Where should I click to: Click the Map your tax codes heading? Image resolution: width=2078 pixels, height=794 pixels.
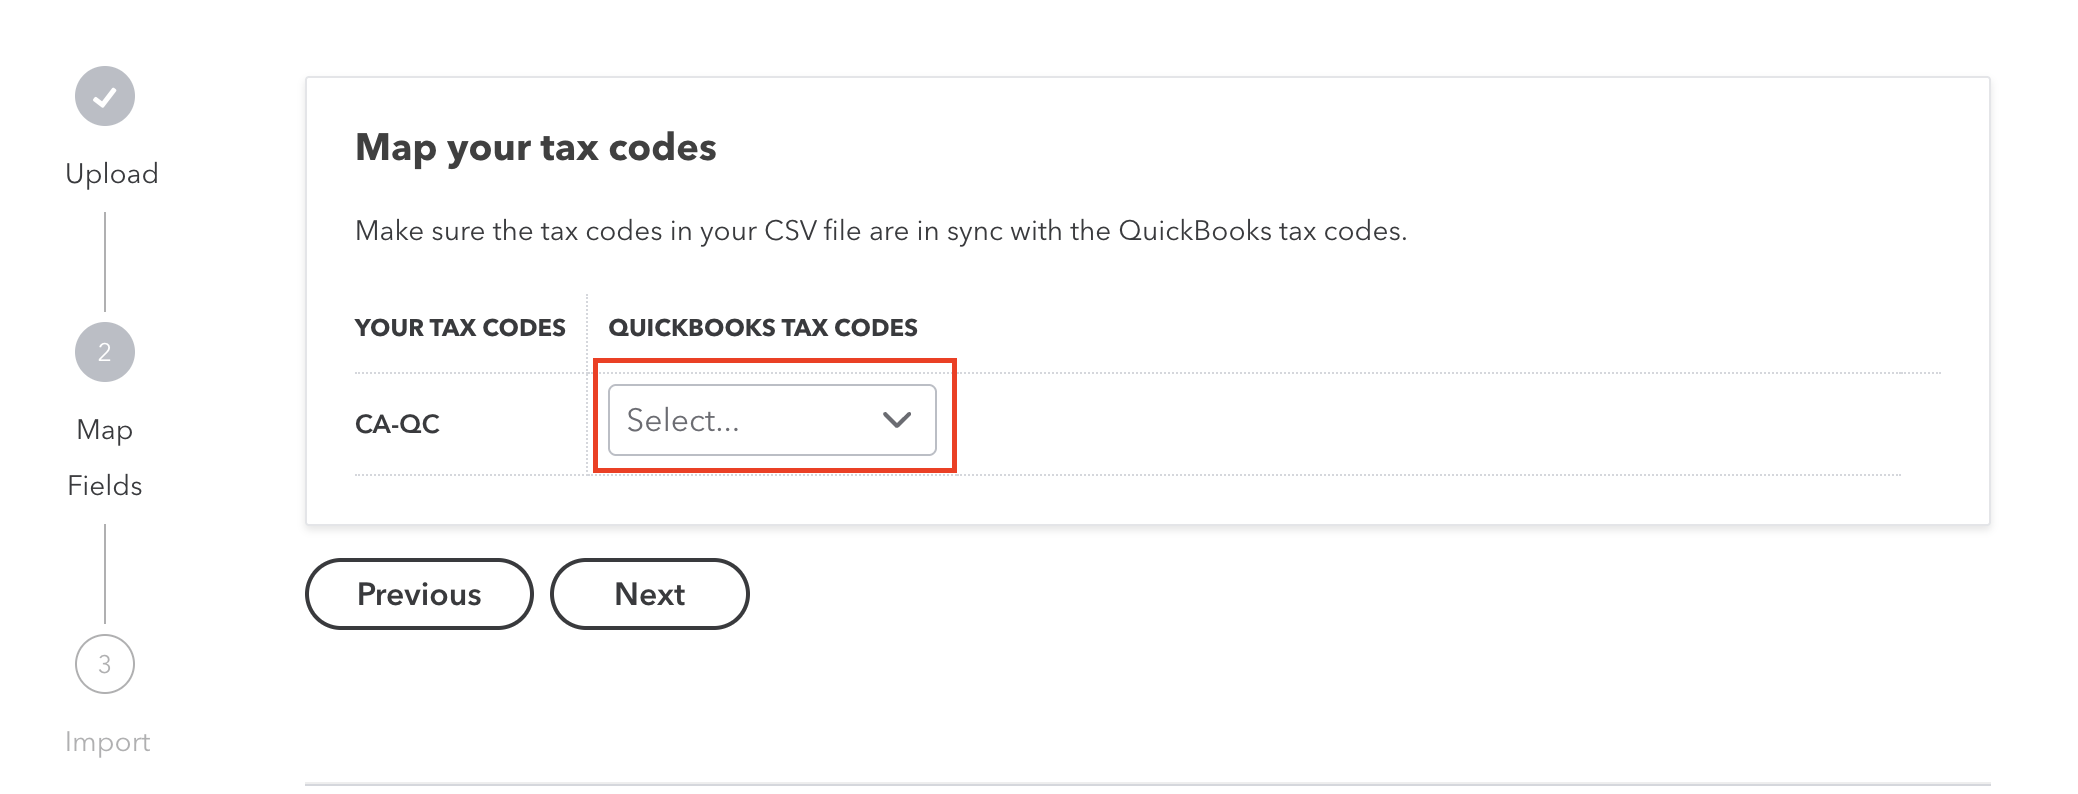tap(536, 147)
